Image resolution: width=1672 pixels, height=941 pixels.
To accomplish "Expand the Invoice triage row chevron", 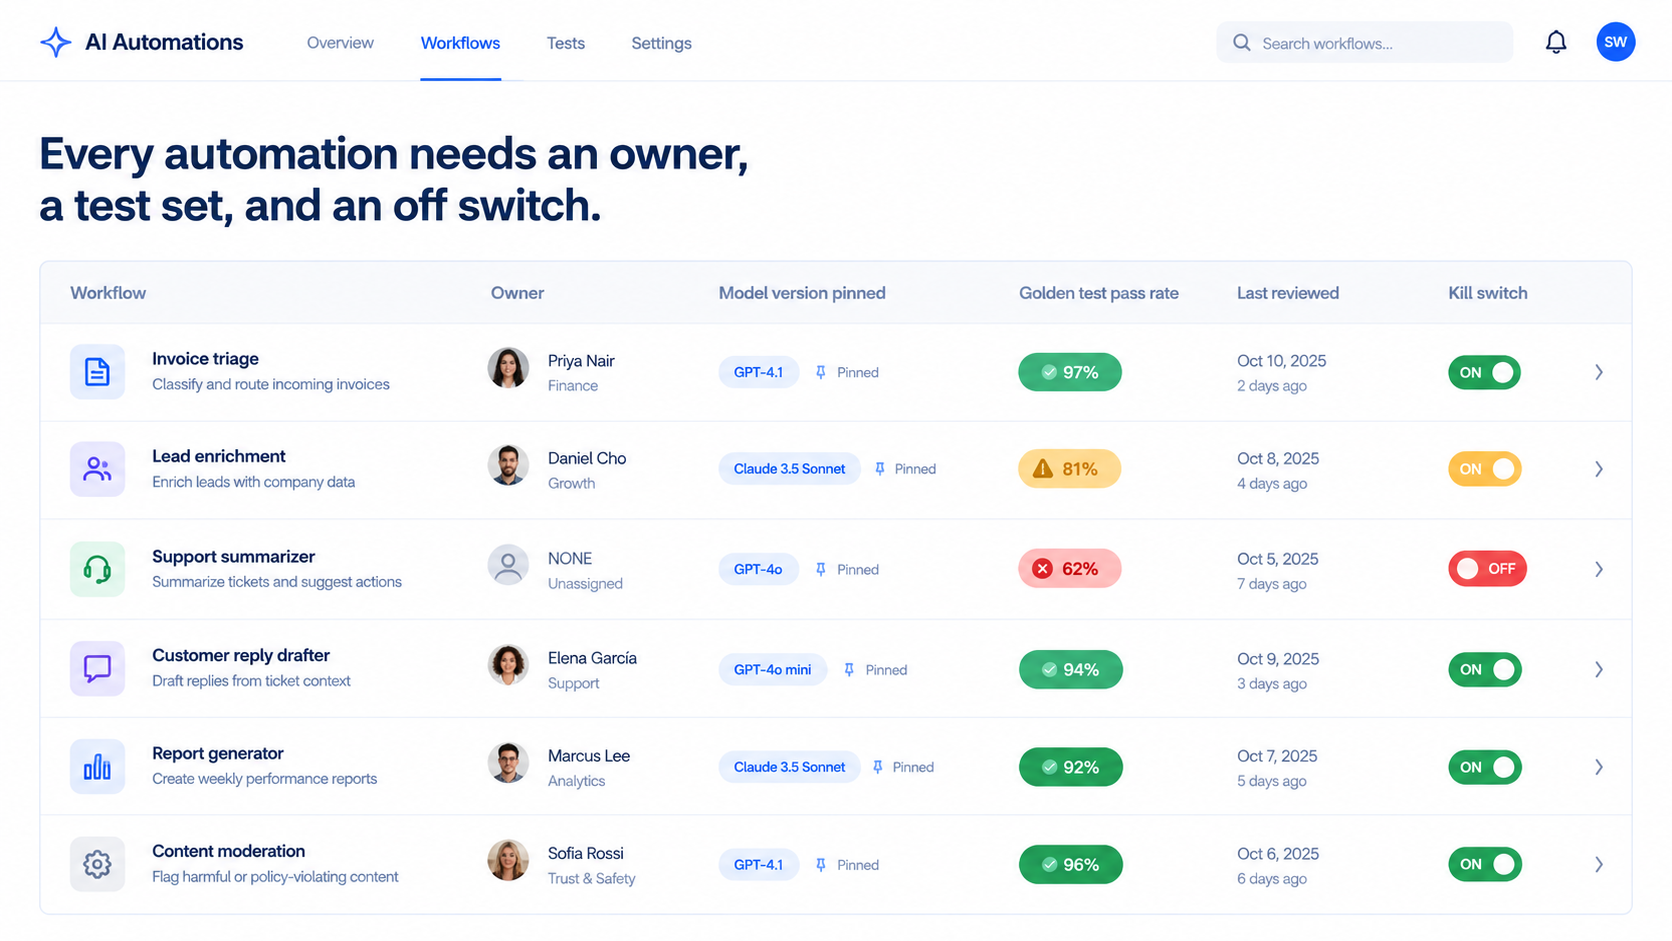I will pyautogui.click(x=1599, y=372).
